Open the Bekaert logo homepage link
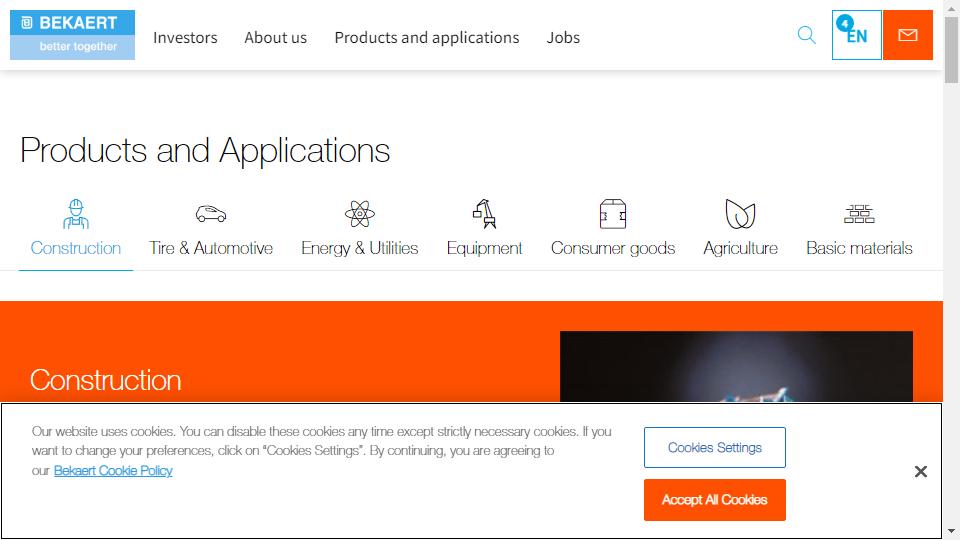 point(72,35)
